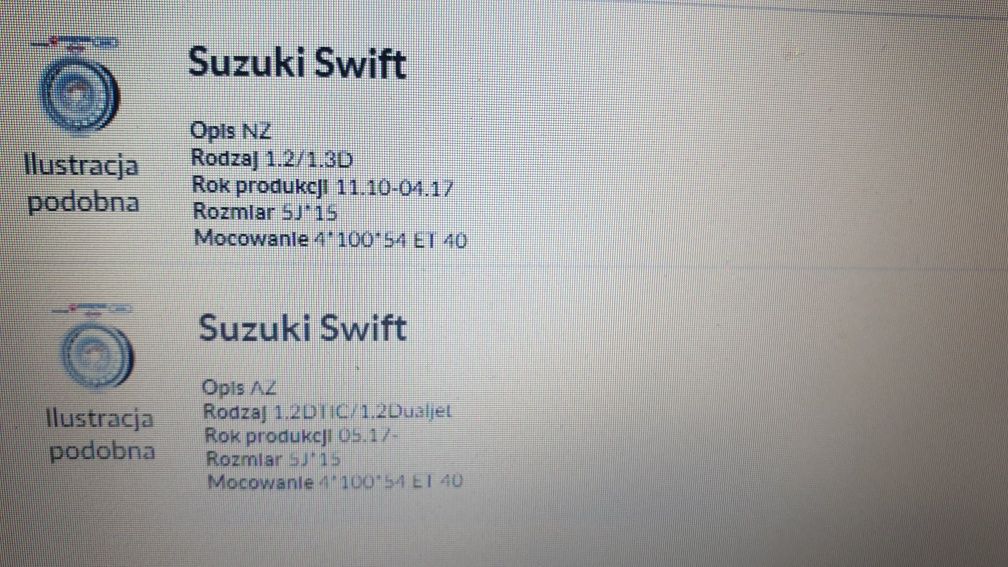Screen dimensions: 1008x567
Task: Open the Suzuki Swift title with Opis NZ
Action: (297, 63)
